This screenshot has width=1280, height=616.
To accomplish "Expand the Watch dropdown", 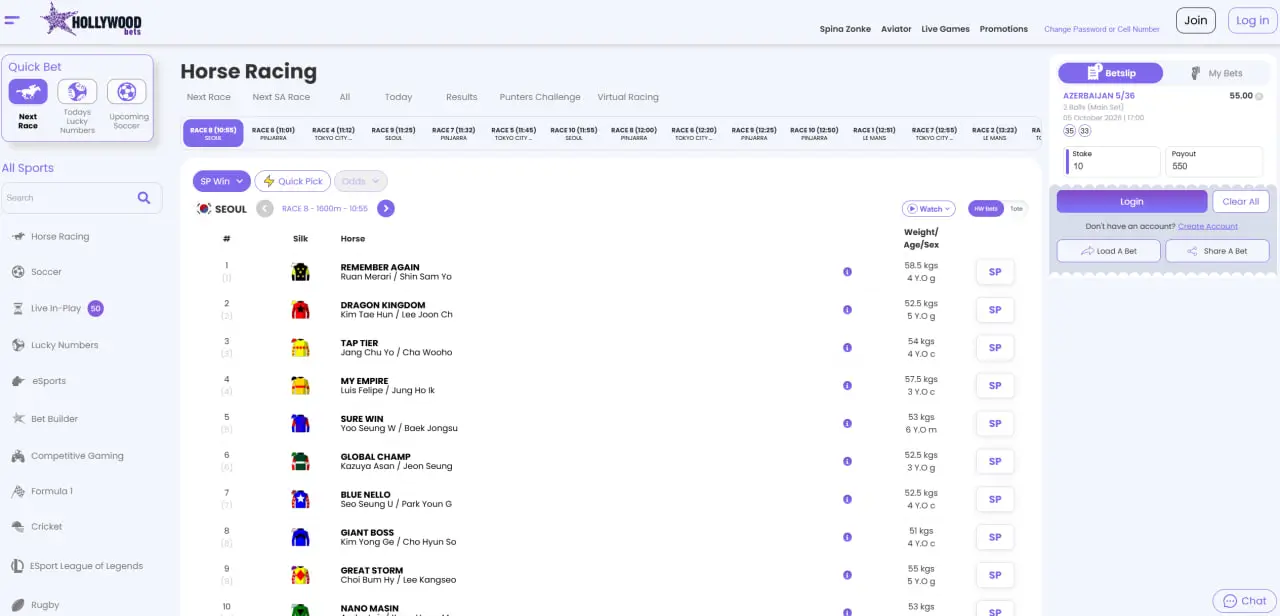I will (x=929, y=209).
